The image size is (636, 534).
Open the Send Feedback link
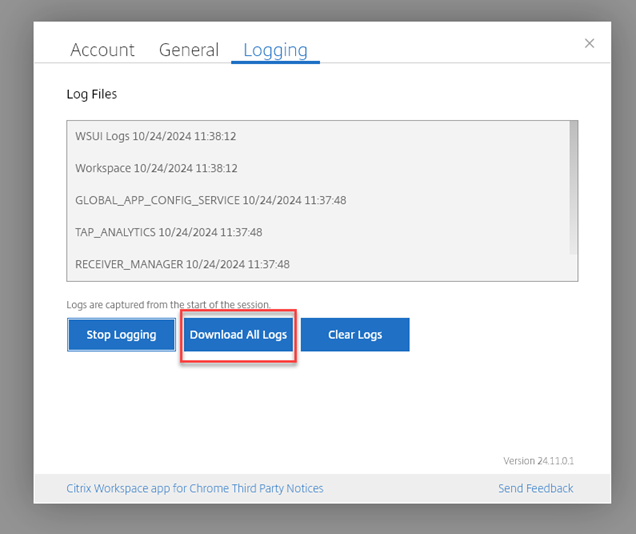coord(536,489)
